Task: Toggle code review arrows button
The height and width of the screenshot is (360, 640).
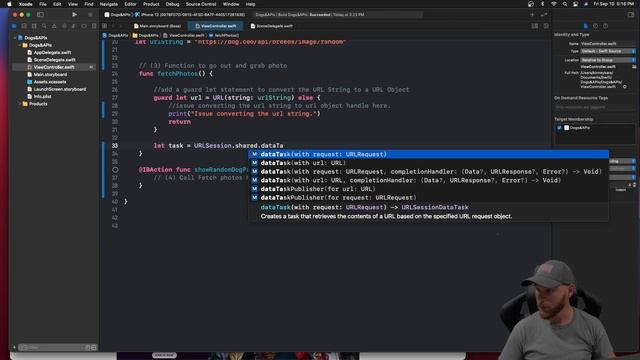Action: [544, 15]
